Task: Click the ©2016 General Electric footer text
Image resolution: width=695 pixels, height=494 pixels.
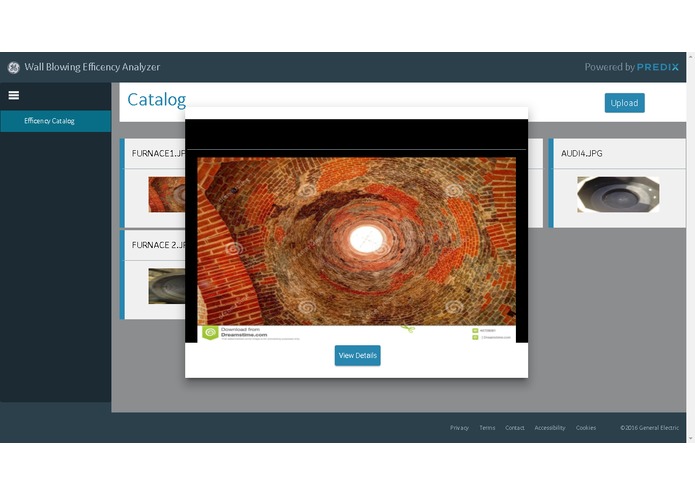Action: [649, 428]
